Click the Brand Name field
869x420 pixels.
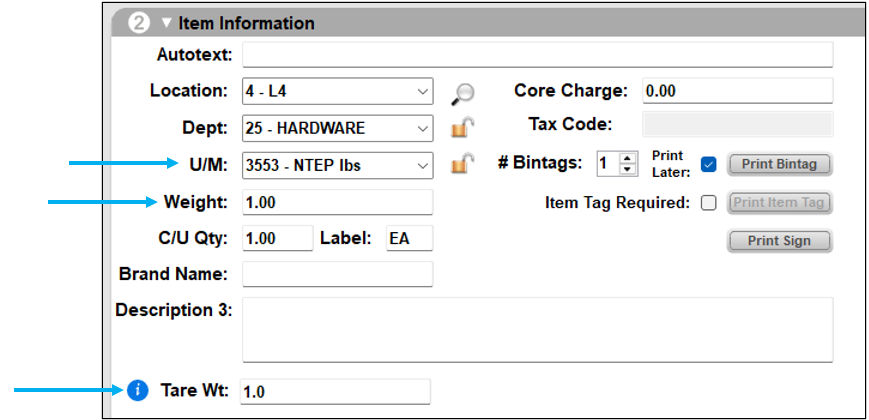(x=337, y=274)
